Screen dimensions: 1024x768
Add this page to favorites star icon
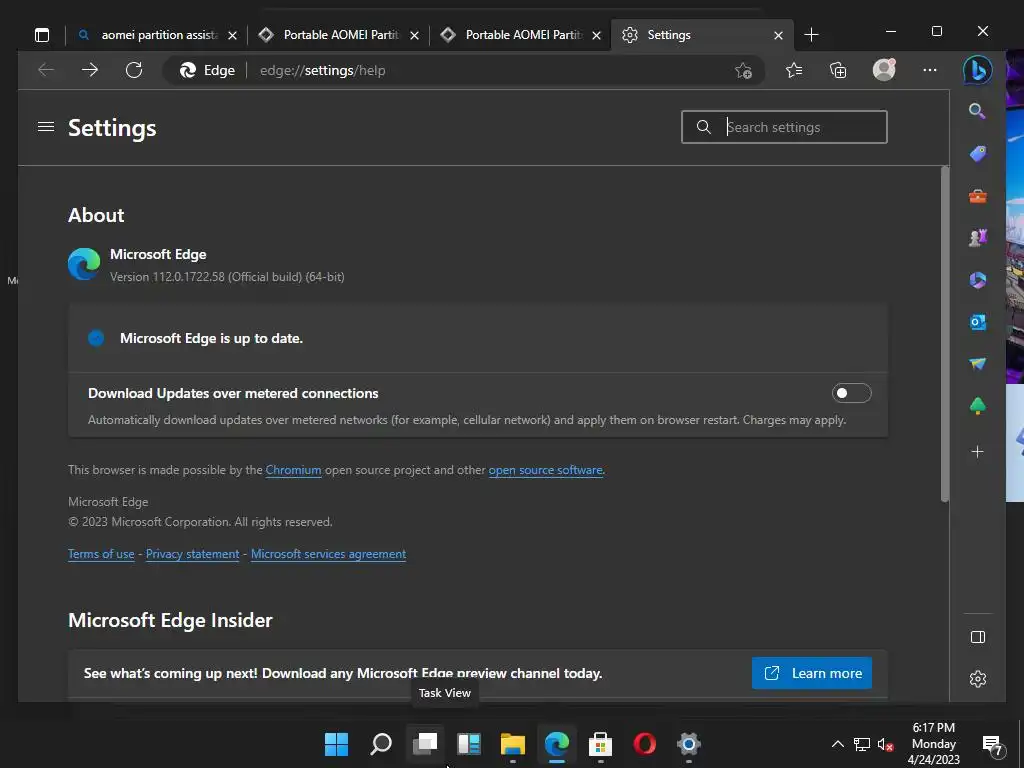[743, 71]
